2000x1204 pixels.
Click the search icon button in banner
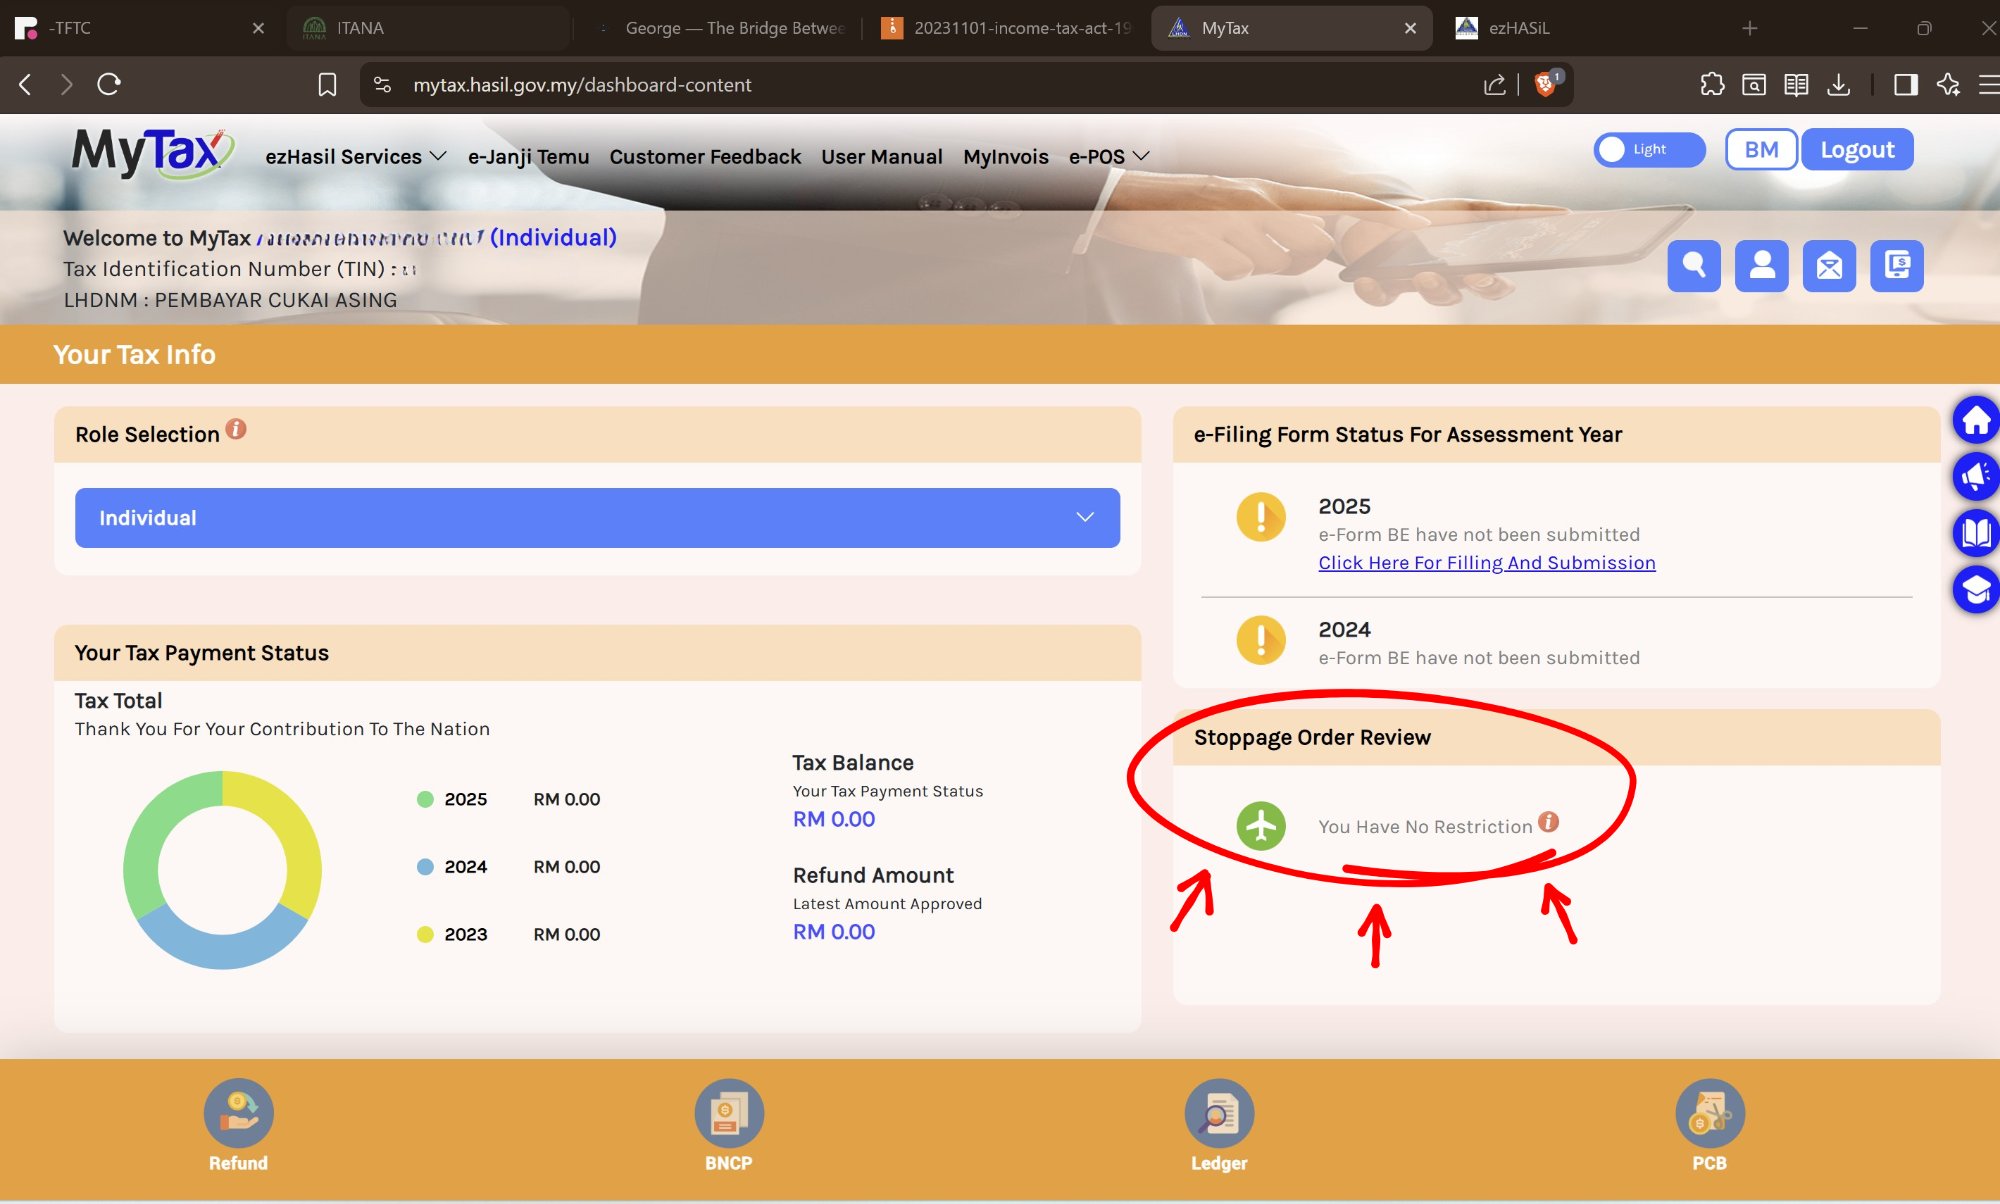1693,266
